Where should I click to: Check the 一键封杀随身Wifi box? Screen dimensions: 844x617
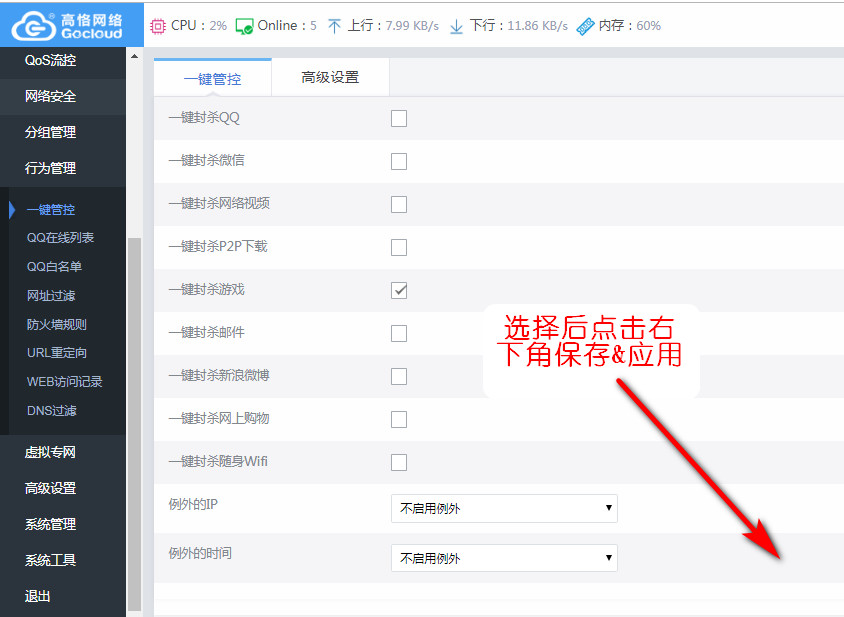point(399,462)
